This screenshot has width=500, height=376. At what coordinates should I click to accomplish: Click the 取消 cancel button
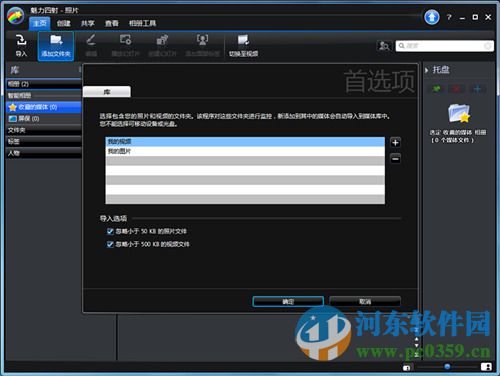point(365,302)
